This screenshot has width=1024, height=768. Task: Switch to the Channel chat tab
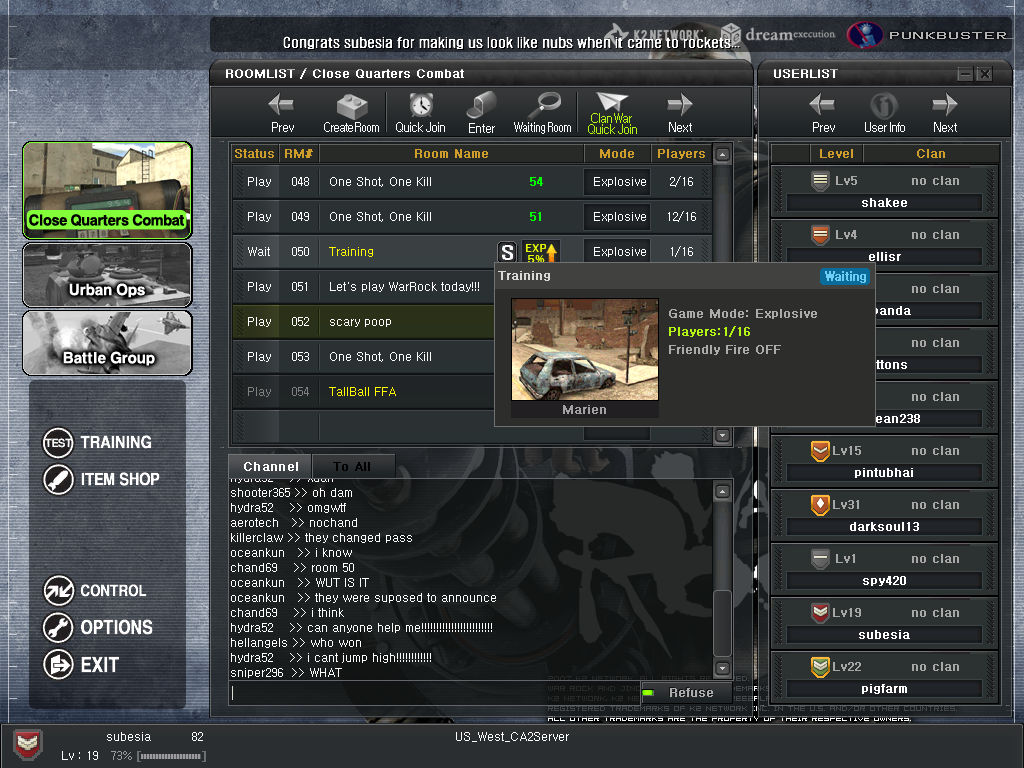[x=270, y=466]
